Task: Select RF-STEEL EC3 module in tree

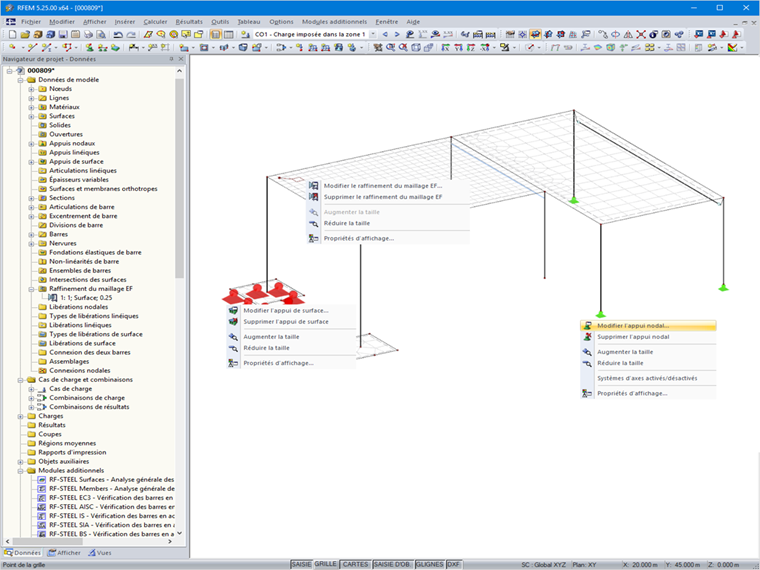Action: (x=111, y=498)
